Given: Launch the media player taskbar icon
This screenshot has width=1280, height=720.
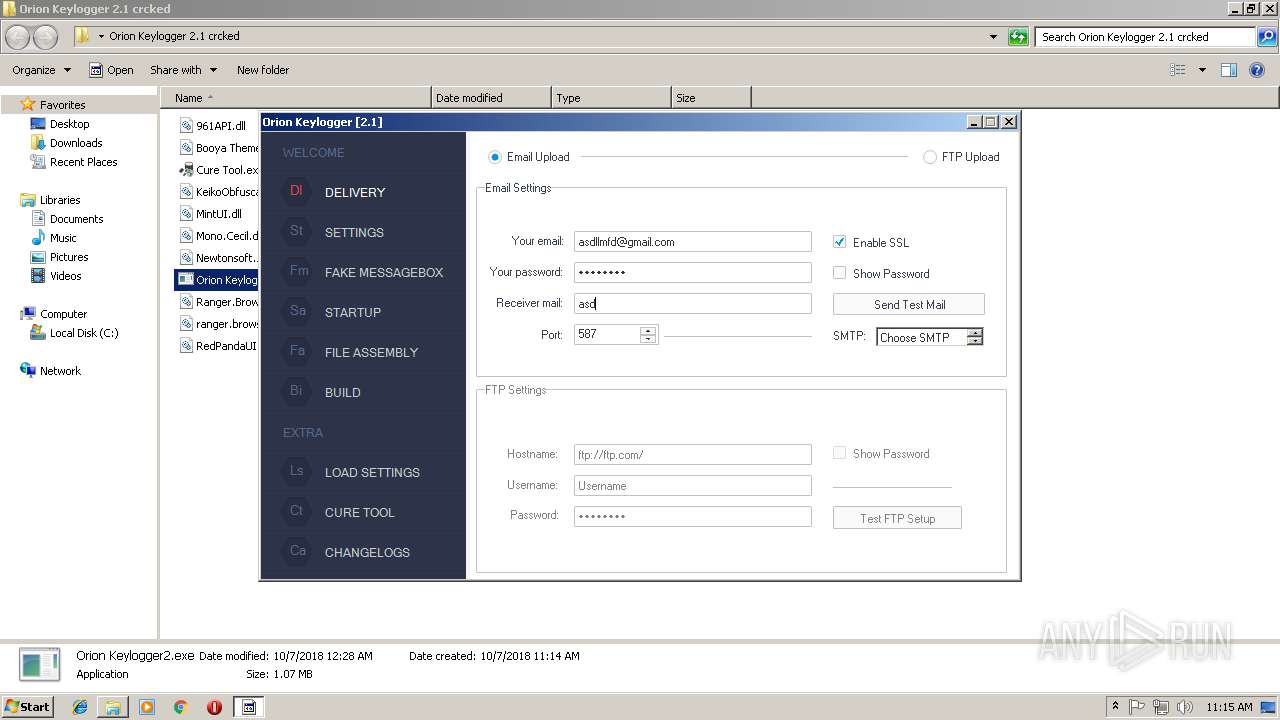Looking at the screenshot, I should [x=147, y=707].
